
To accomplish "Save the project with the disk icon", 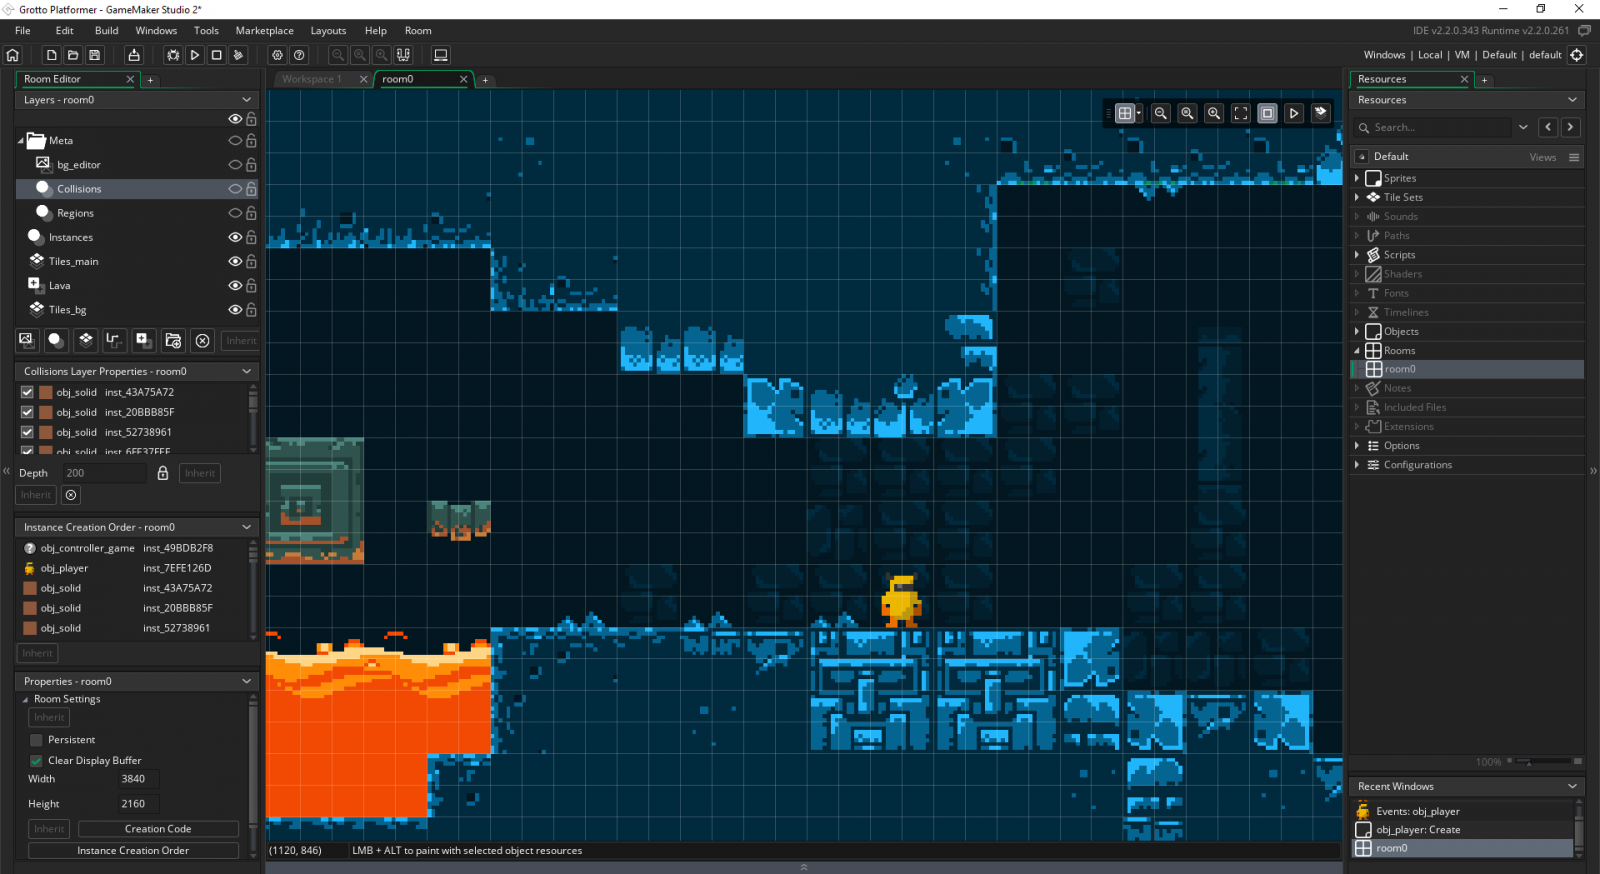I will pos(95,55).
